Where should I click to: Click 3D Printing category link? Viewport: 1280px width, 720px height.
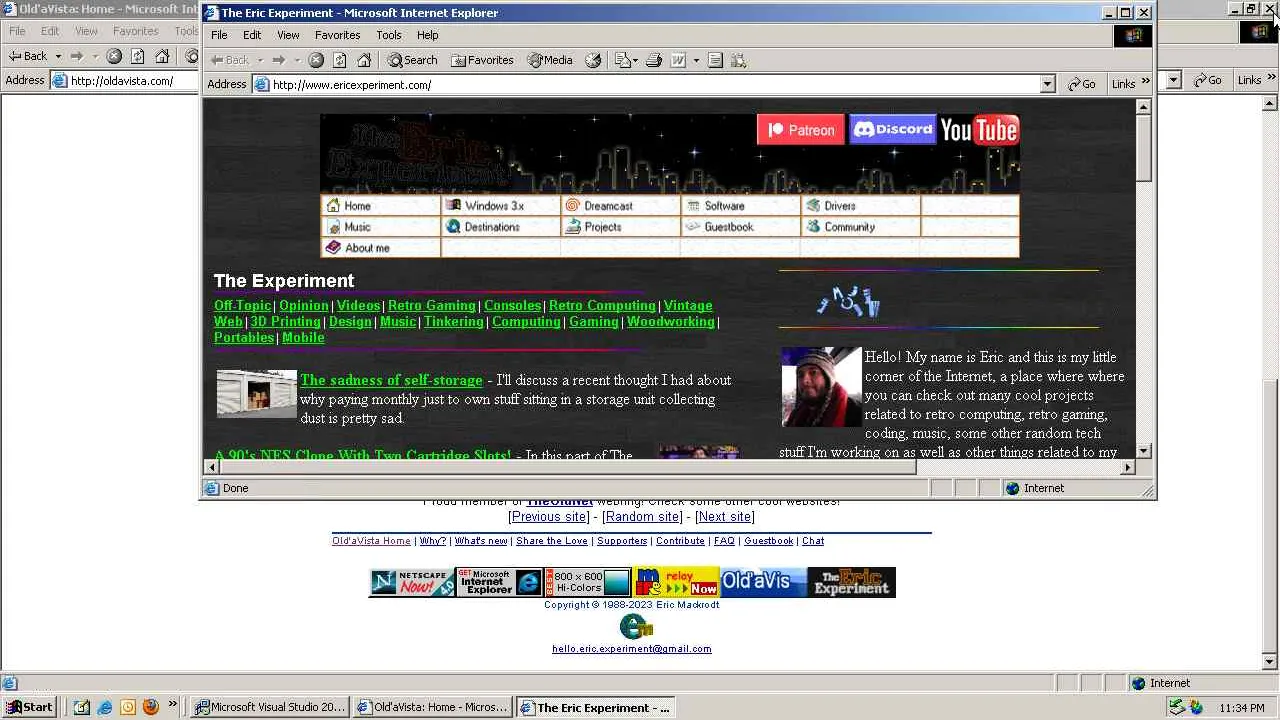tap(285, 322)
